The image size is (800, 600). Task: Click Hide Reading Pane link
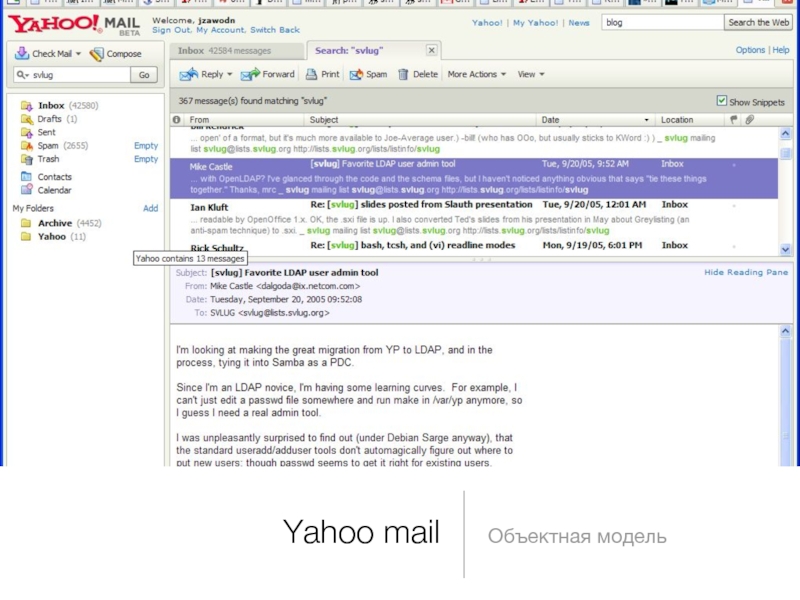coord(746,272)
